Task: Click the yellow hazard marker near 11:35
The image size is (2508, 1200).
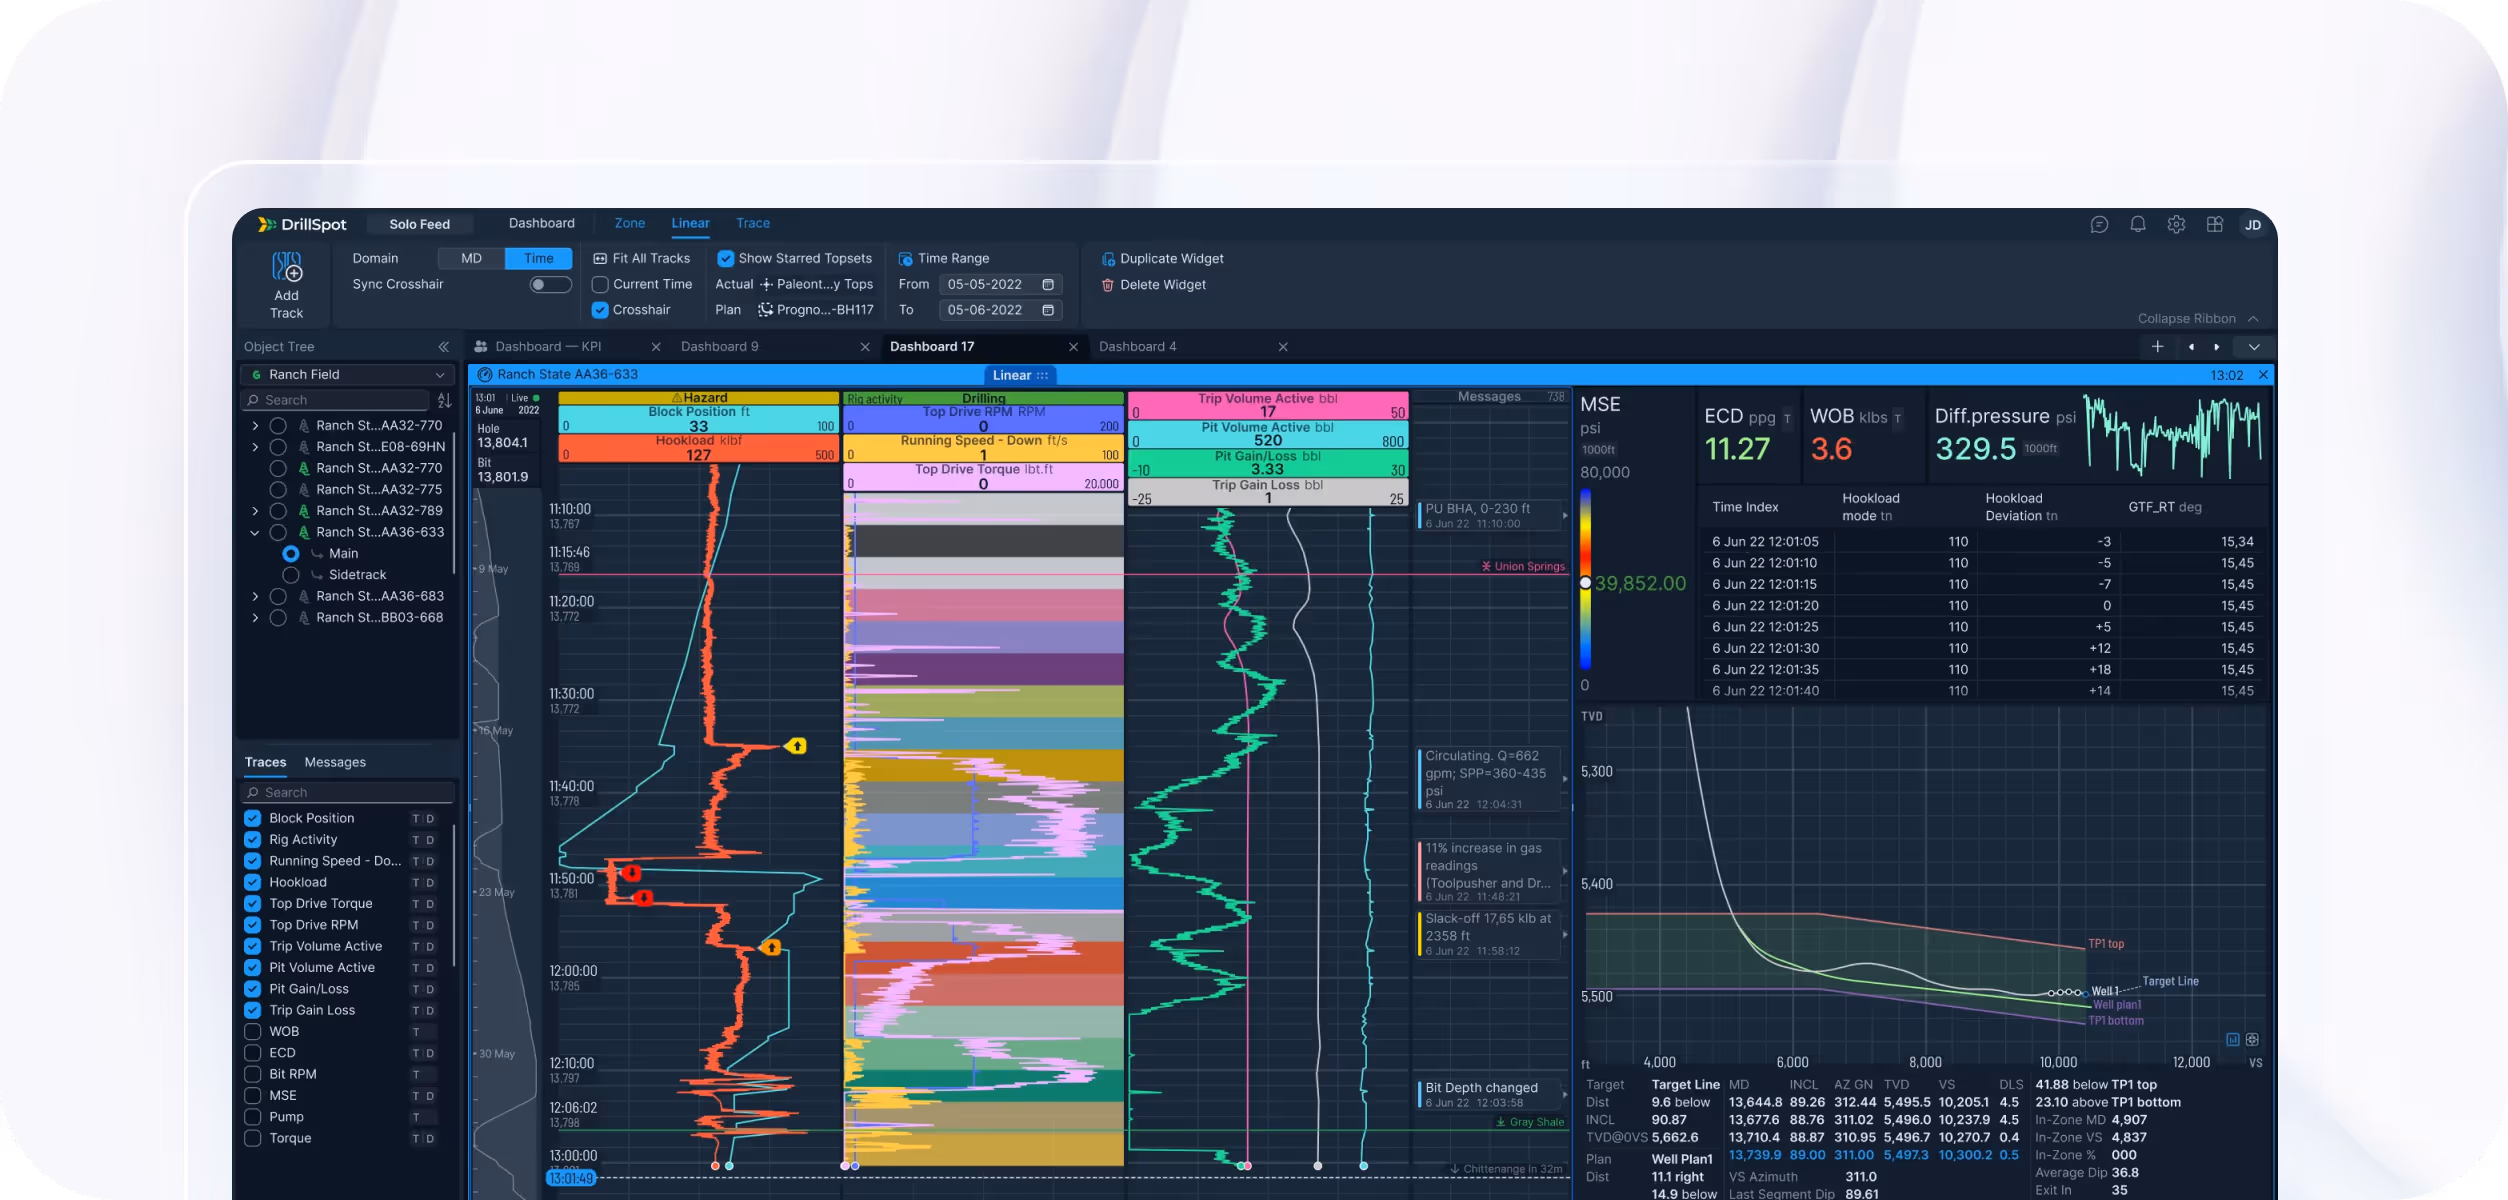Action: coord(796,746)
